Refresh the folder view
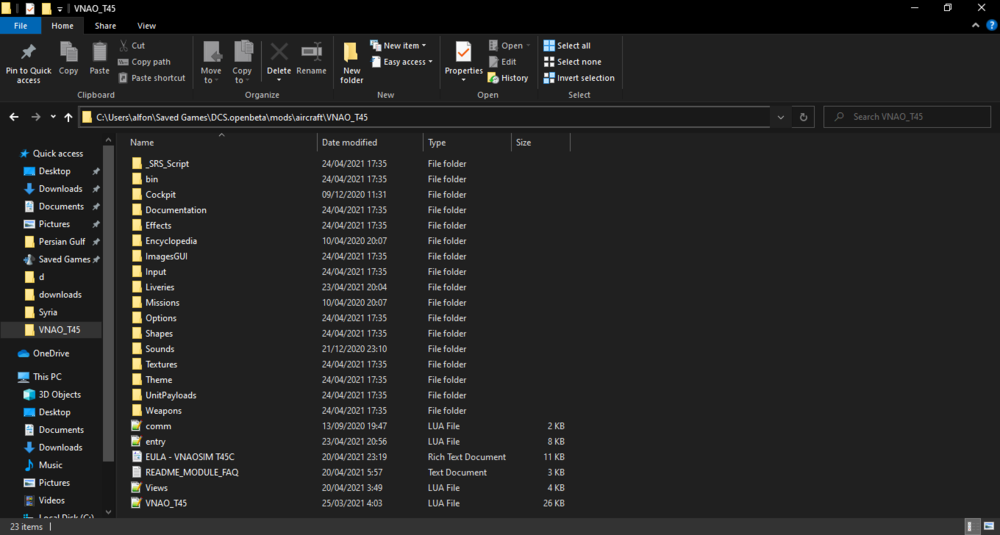The height and width of the screenshot is (535, 1000). [803, 117]
